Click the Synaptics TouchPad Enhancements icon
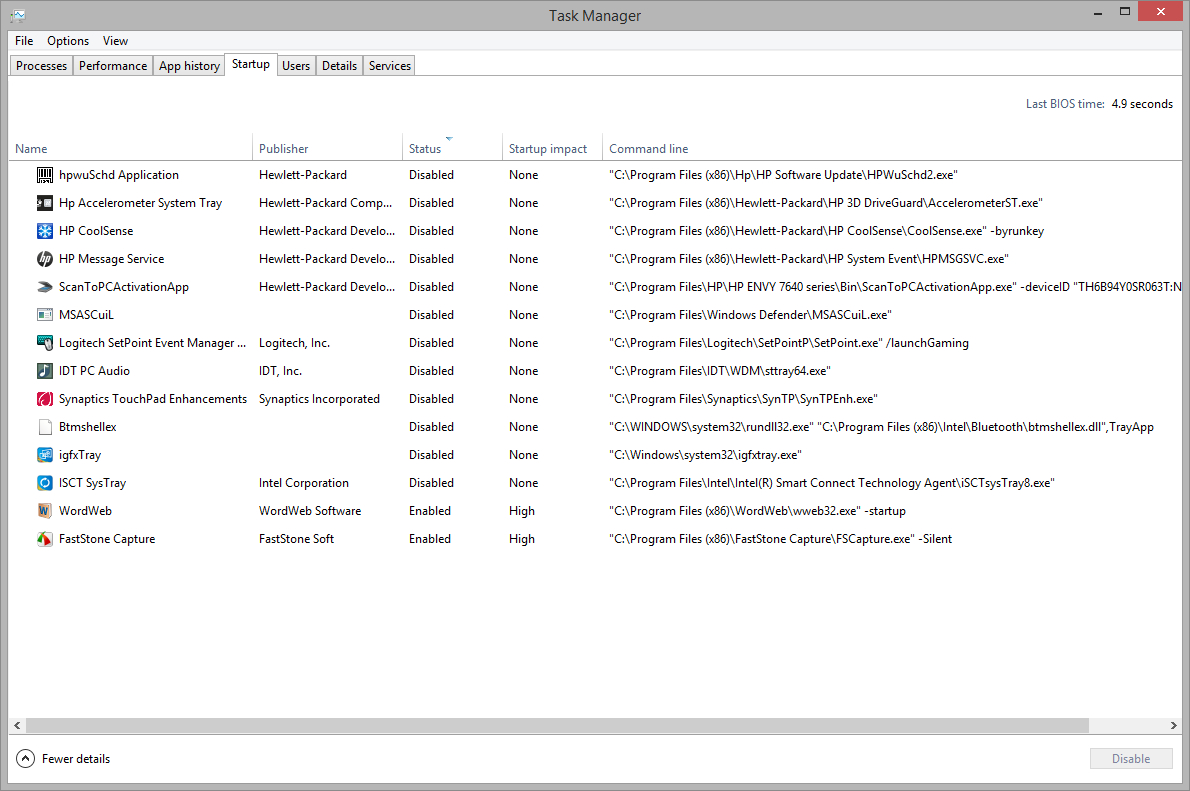This screenshot has width=1190, height=791. 45,399
